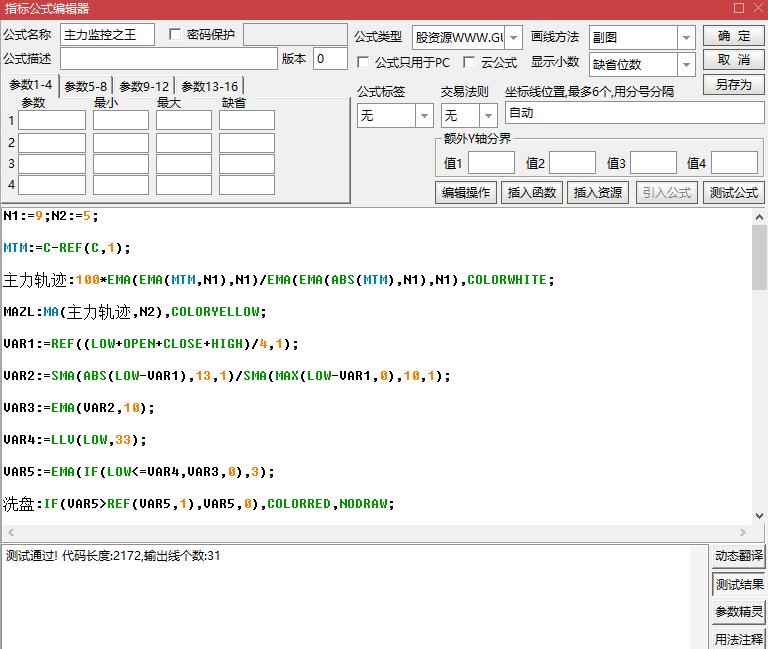
Task: Click the 确定 confirm button
Action: (x=733, y=36)
